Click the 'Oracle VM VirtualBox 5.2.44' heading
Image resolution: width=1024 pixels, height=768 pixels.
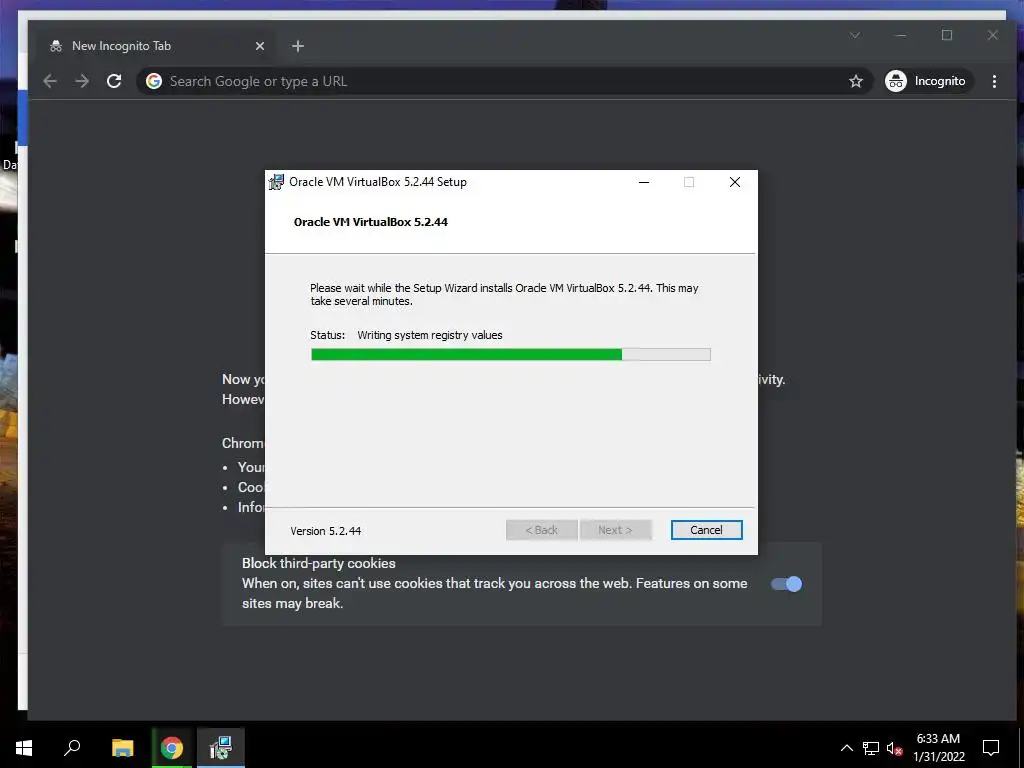click(x=370, y=222)
